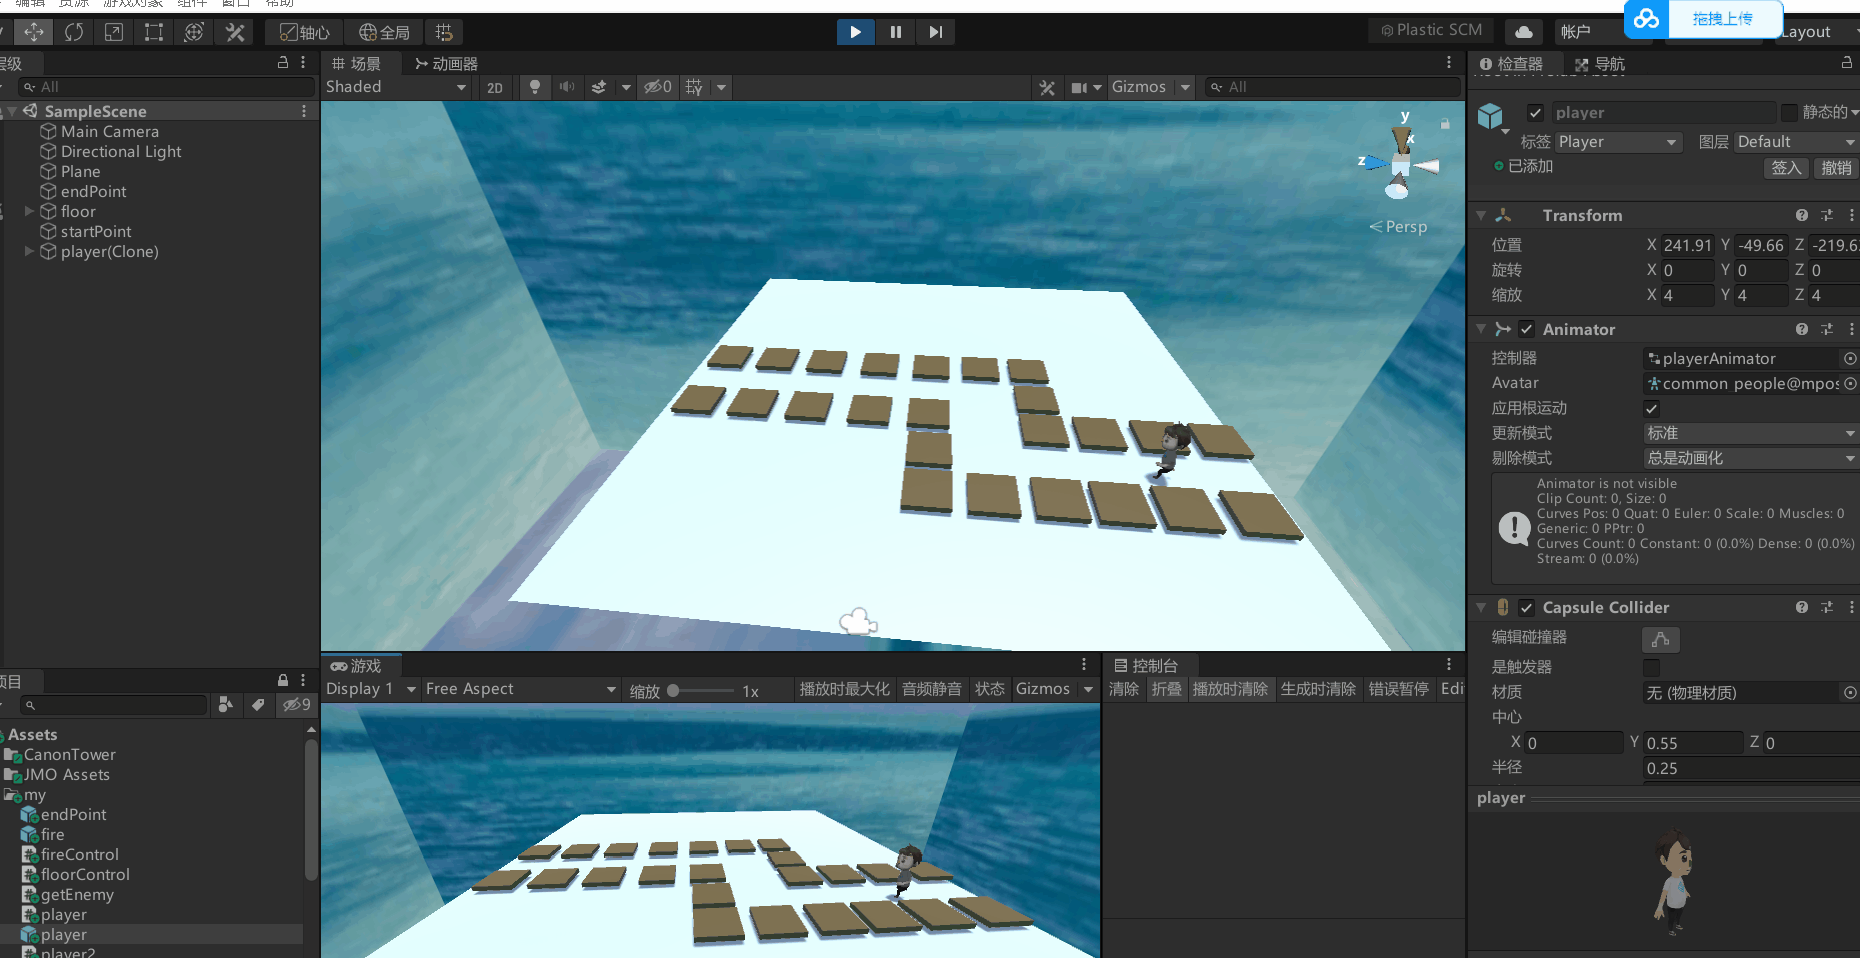Click the Pause button
The image size is (1860, 958).
(895, 32)
